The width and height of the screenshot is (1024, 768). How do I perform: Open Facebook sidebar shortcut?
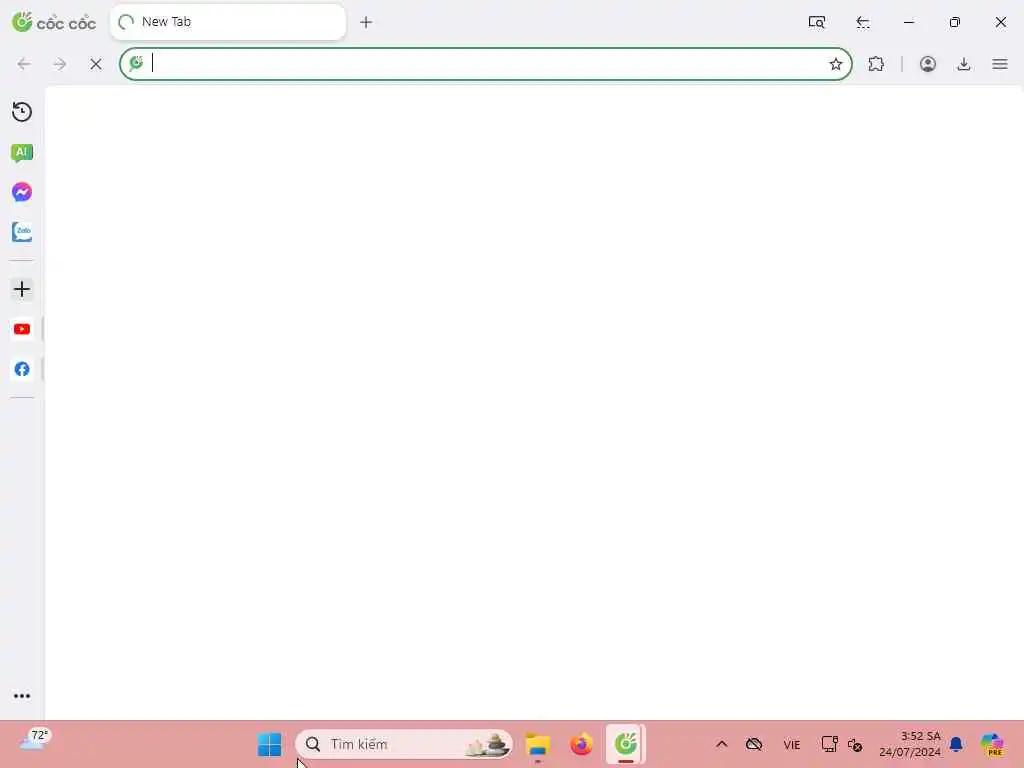(22, 369)
